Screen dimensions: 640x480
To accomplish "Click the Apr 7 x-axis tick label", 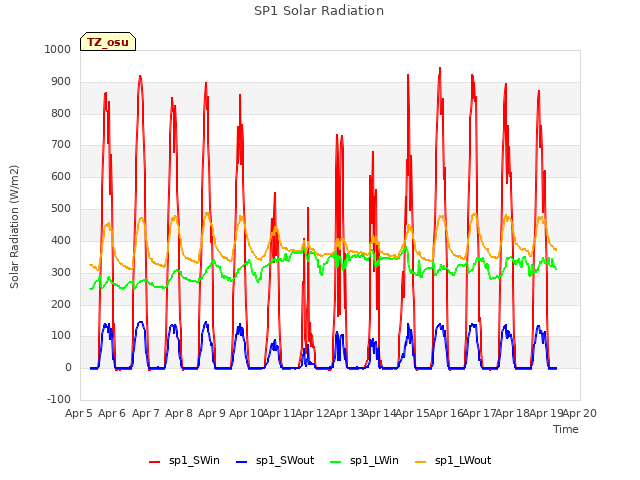I will [146, 413].
